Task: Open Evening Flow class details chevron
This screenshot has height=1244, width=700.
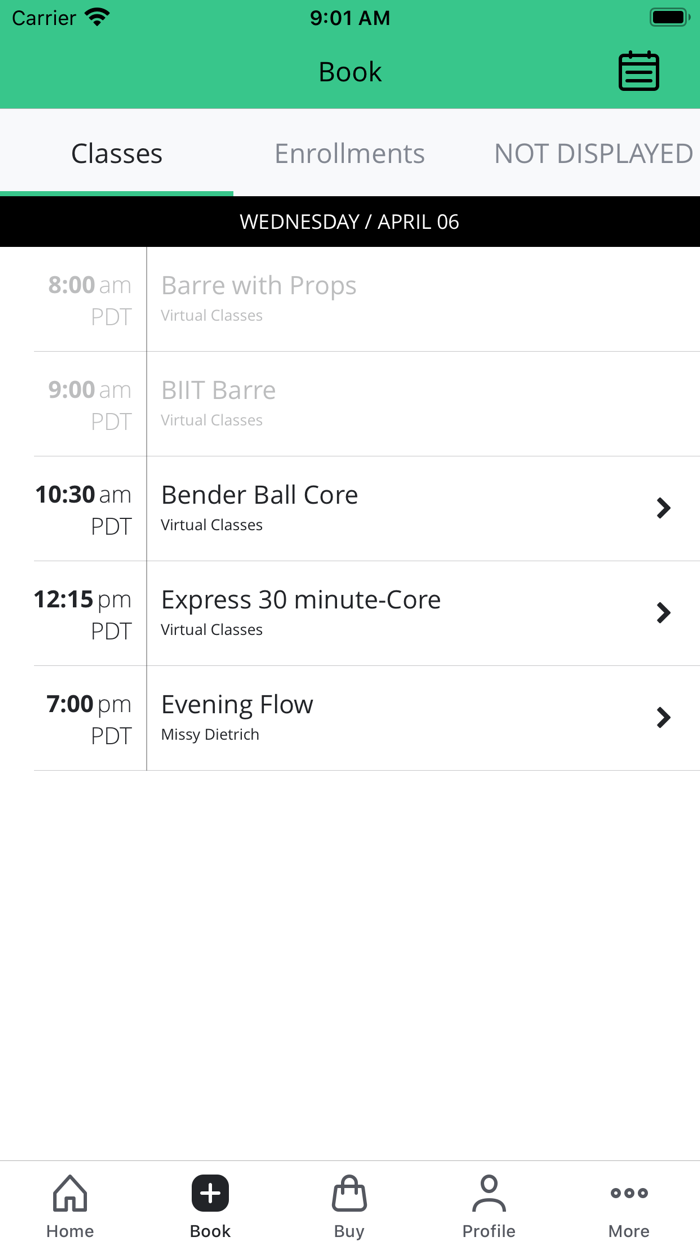Action: click(x=663, y=717)
